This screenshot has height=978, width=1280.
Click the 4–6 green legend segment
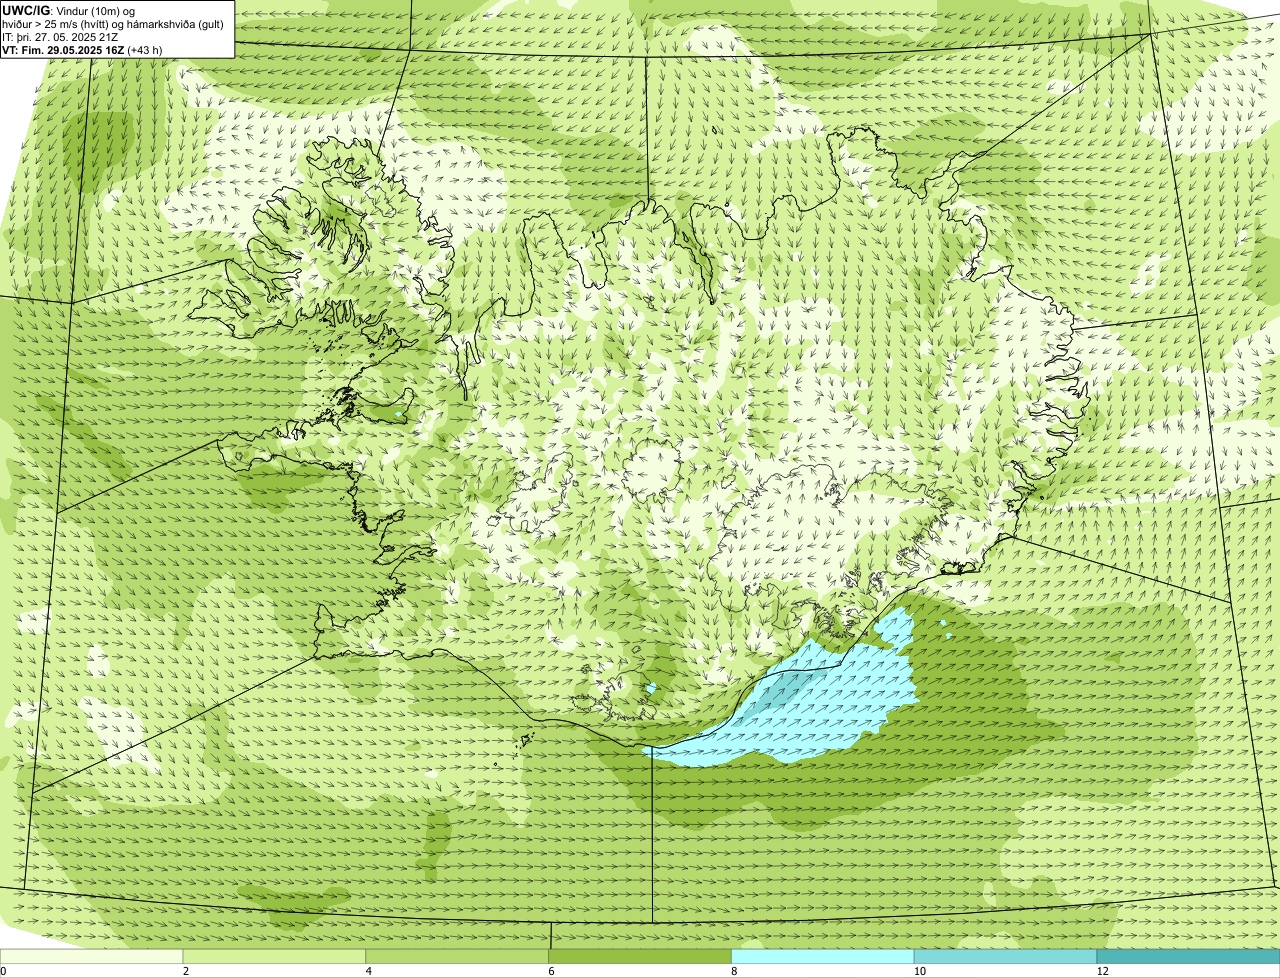tap(458, 956)
